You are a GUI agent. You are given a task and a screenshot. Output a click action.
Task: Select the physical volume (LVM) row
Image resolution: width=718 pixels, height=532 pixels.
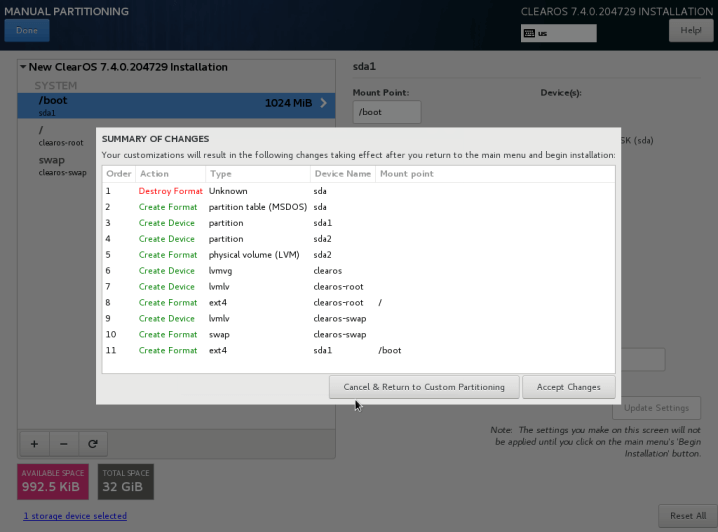click(359, 255)
